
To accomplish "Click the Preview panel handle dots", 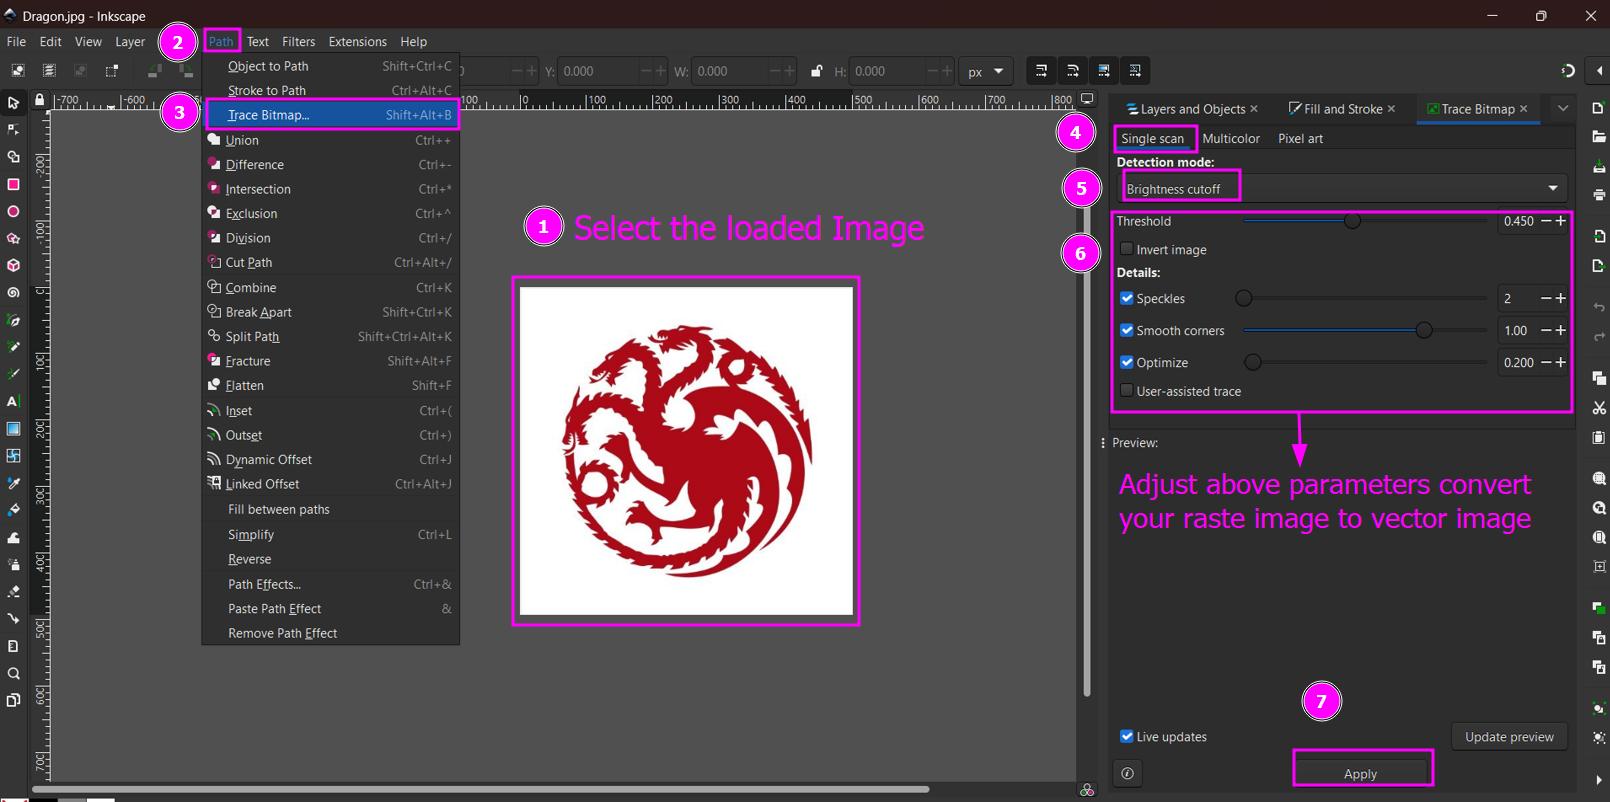I will click(x=1102, y=443).
